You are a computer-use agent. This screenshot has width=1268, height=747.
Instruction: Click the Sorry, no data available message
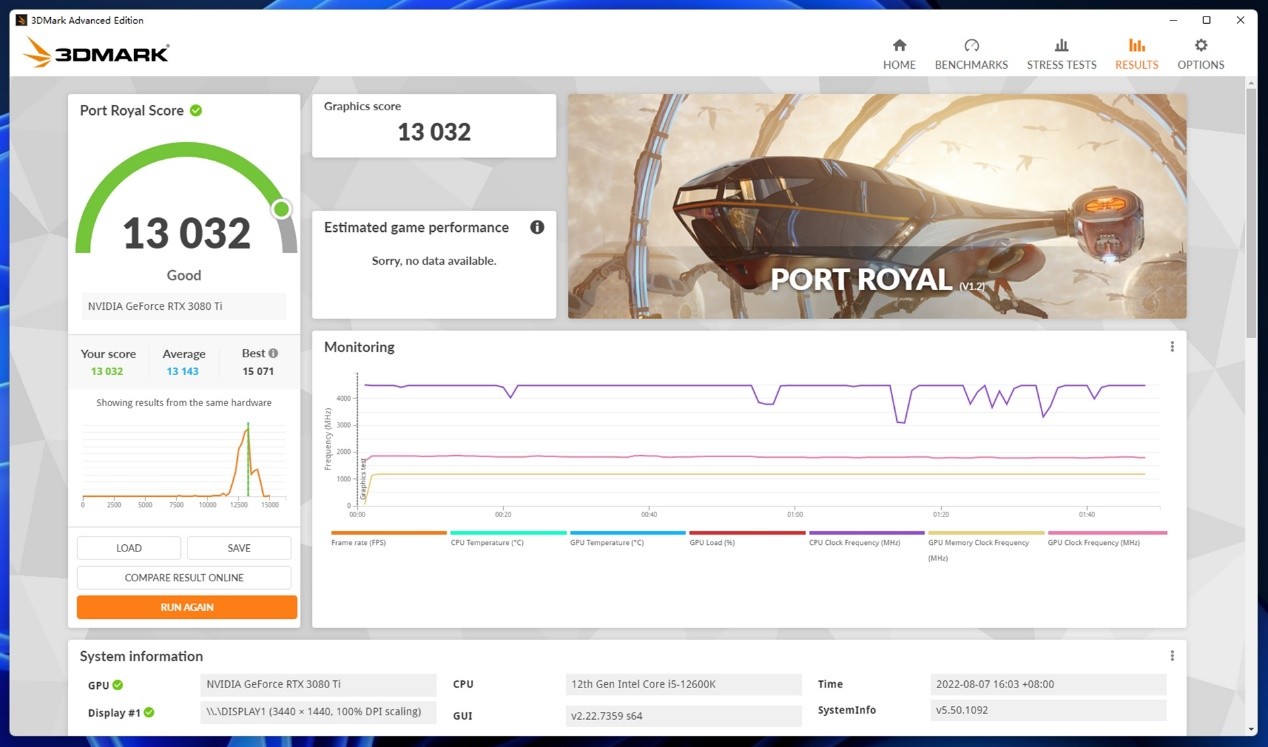click(434, 260)
